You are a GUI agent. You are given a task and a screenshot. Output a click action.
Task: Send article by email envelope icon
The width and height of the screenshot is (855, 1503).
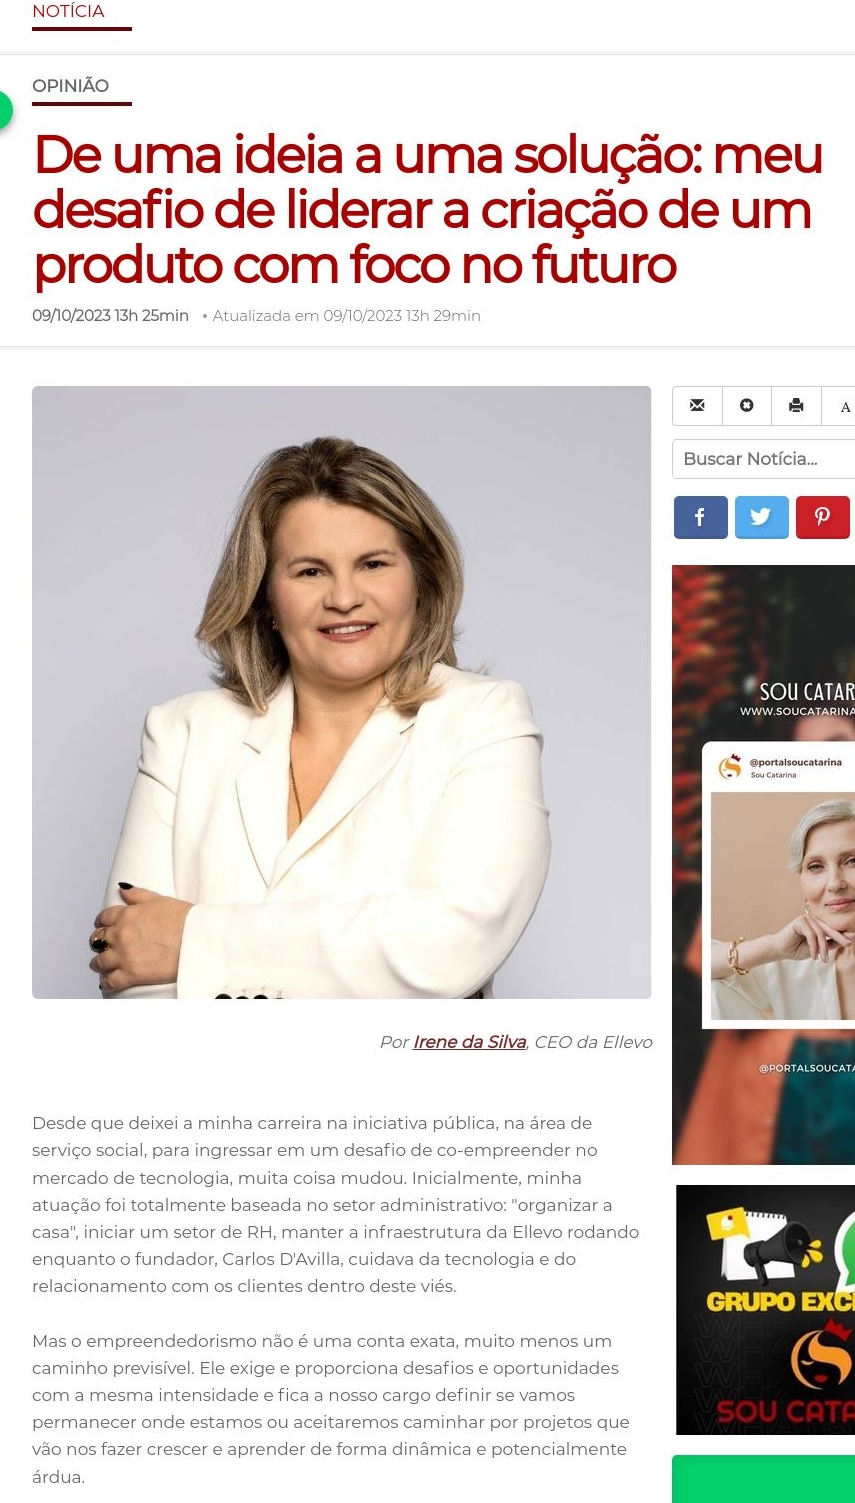(697, 406)
